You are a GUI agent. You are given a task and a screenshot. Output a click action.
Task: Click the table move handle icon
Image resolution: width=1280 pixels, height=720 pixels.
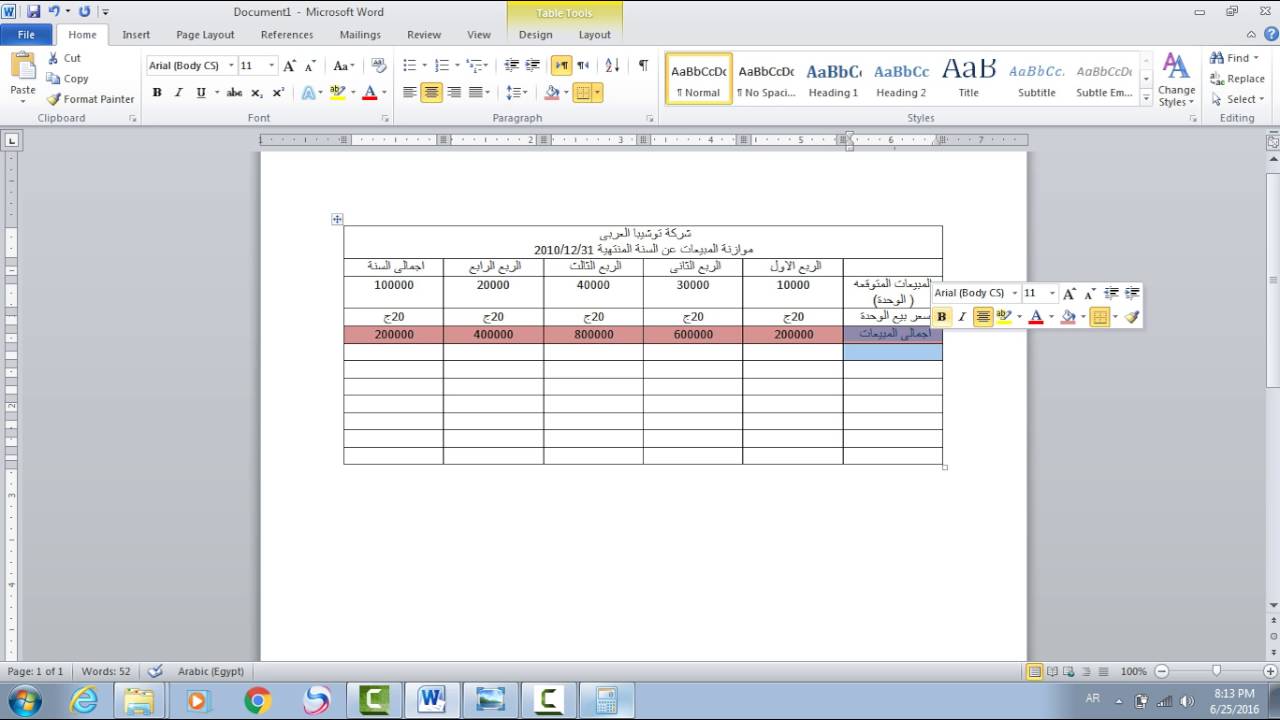[337, 219]
